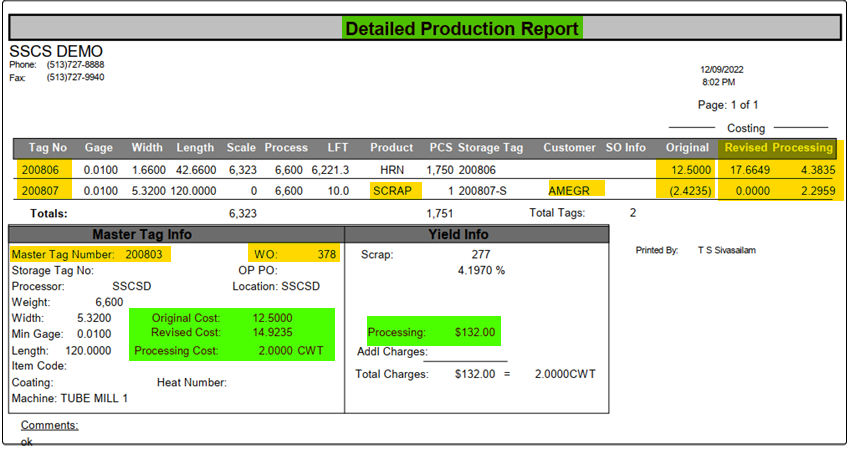This screenshot has height=449, width=850.
Task: Click the Original Cost: 12.5000 line in Master Tag Info
Action: coord(222,318)
